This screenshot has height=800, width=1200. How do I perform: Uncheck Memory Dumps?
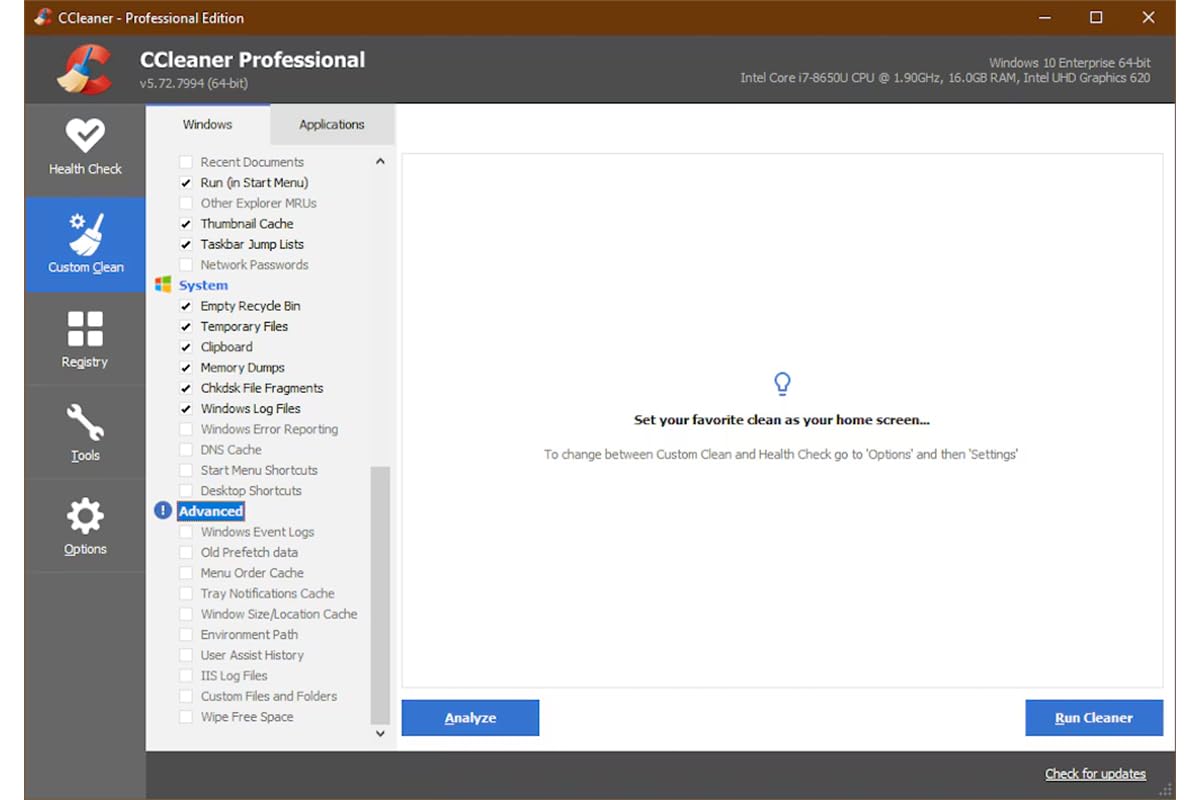click(x=186, y=368)
